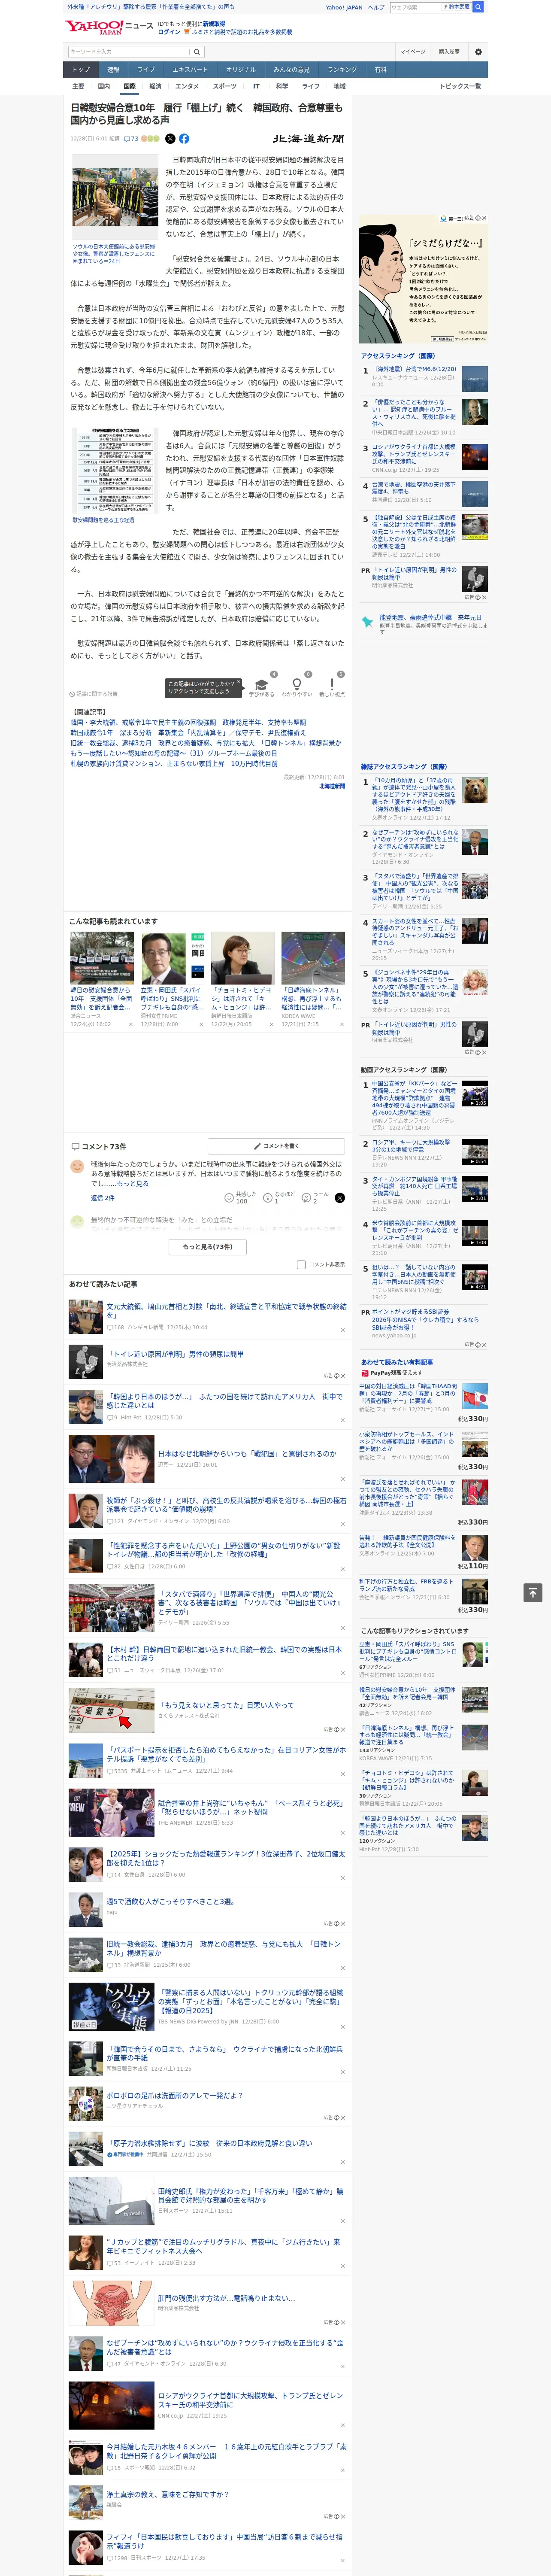The width and height of the screenshot is (551, 2576).
Task: Click the 'ヘルプ' help link
Action: 376,7
